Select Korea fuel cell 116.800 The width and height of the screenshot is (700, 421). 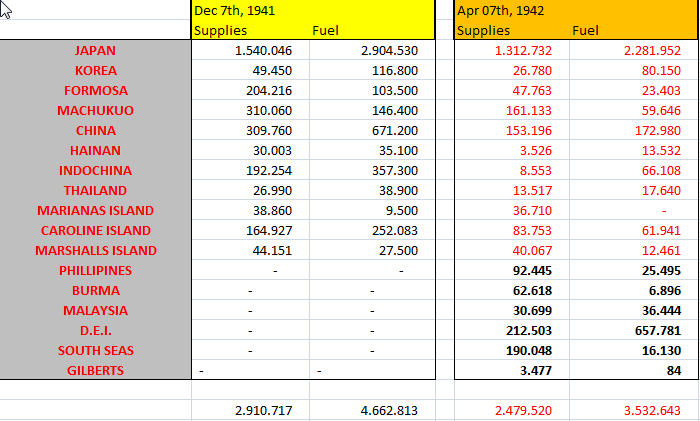372,71
